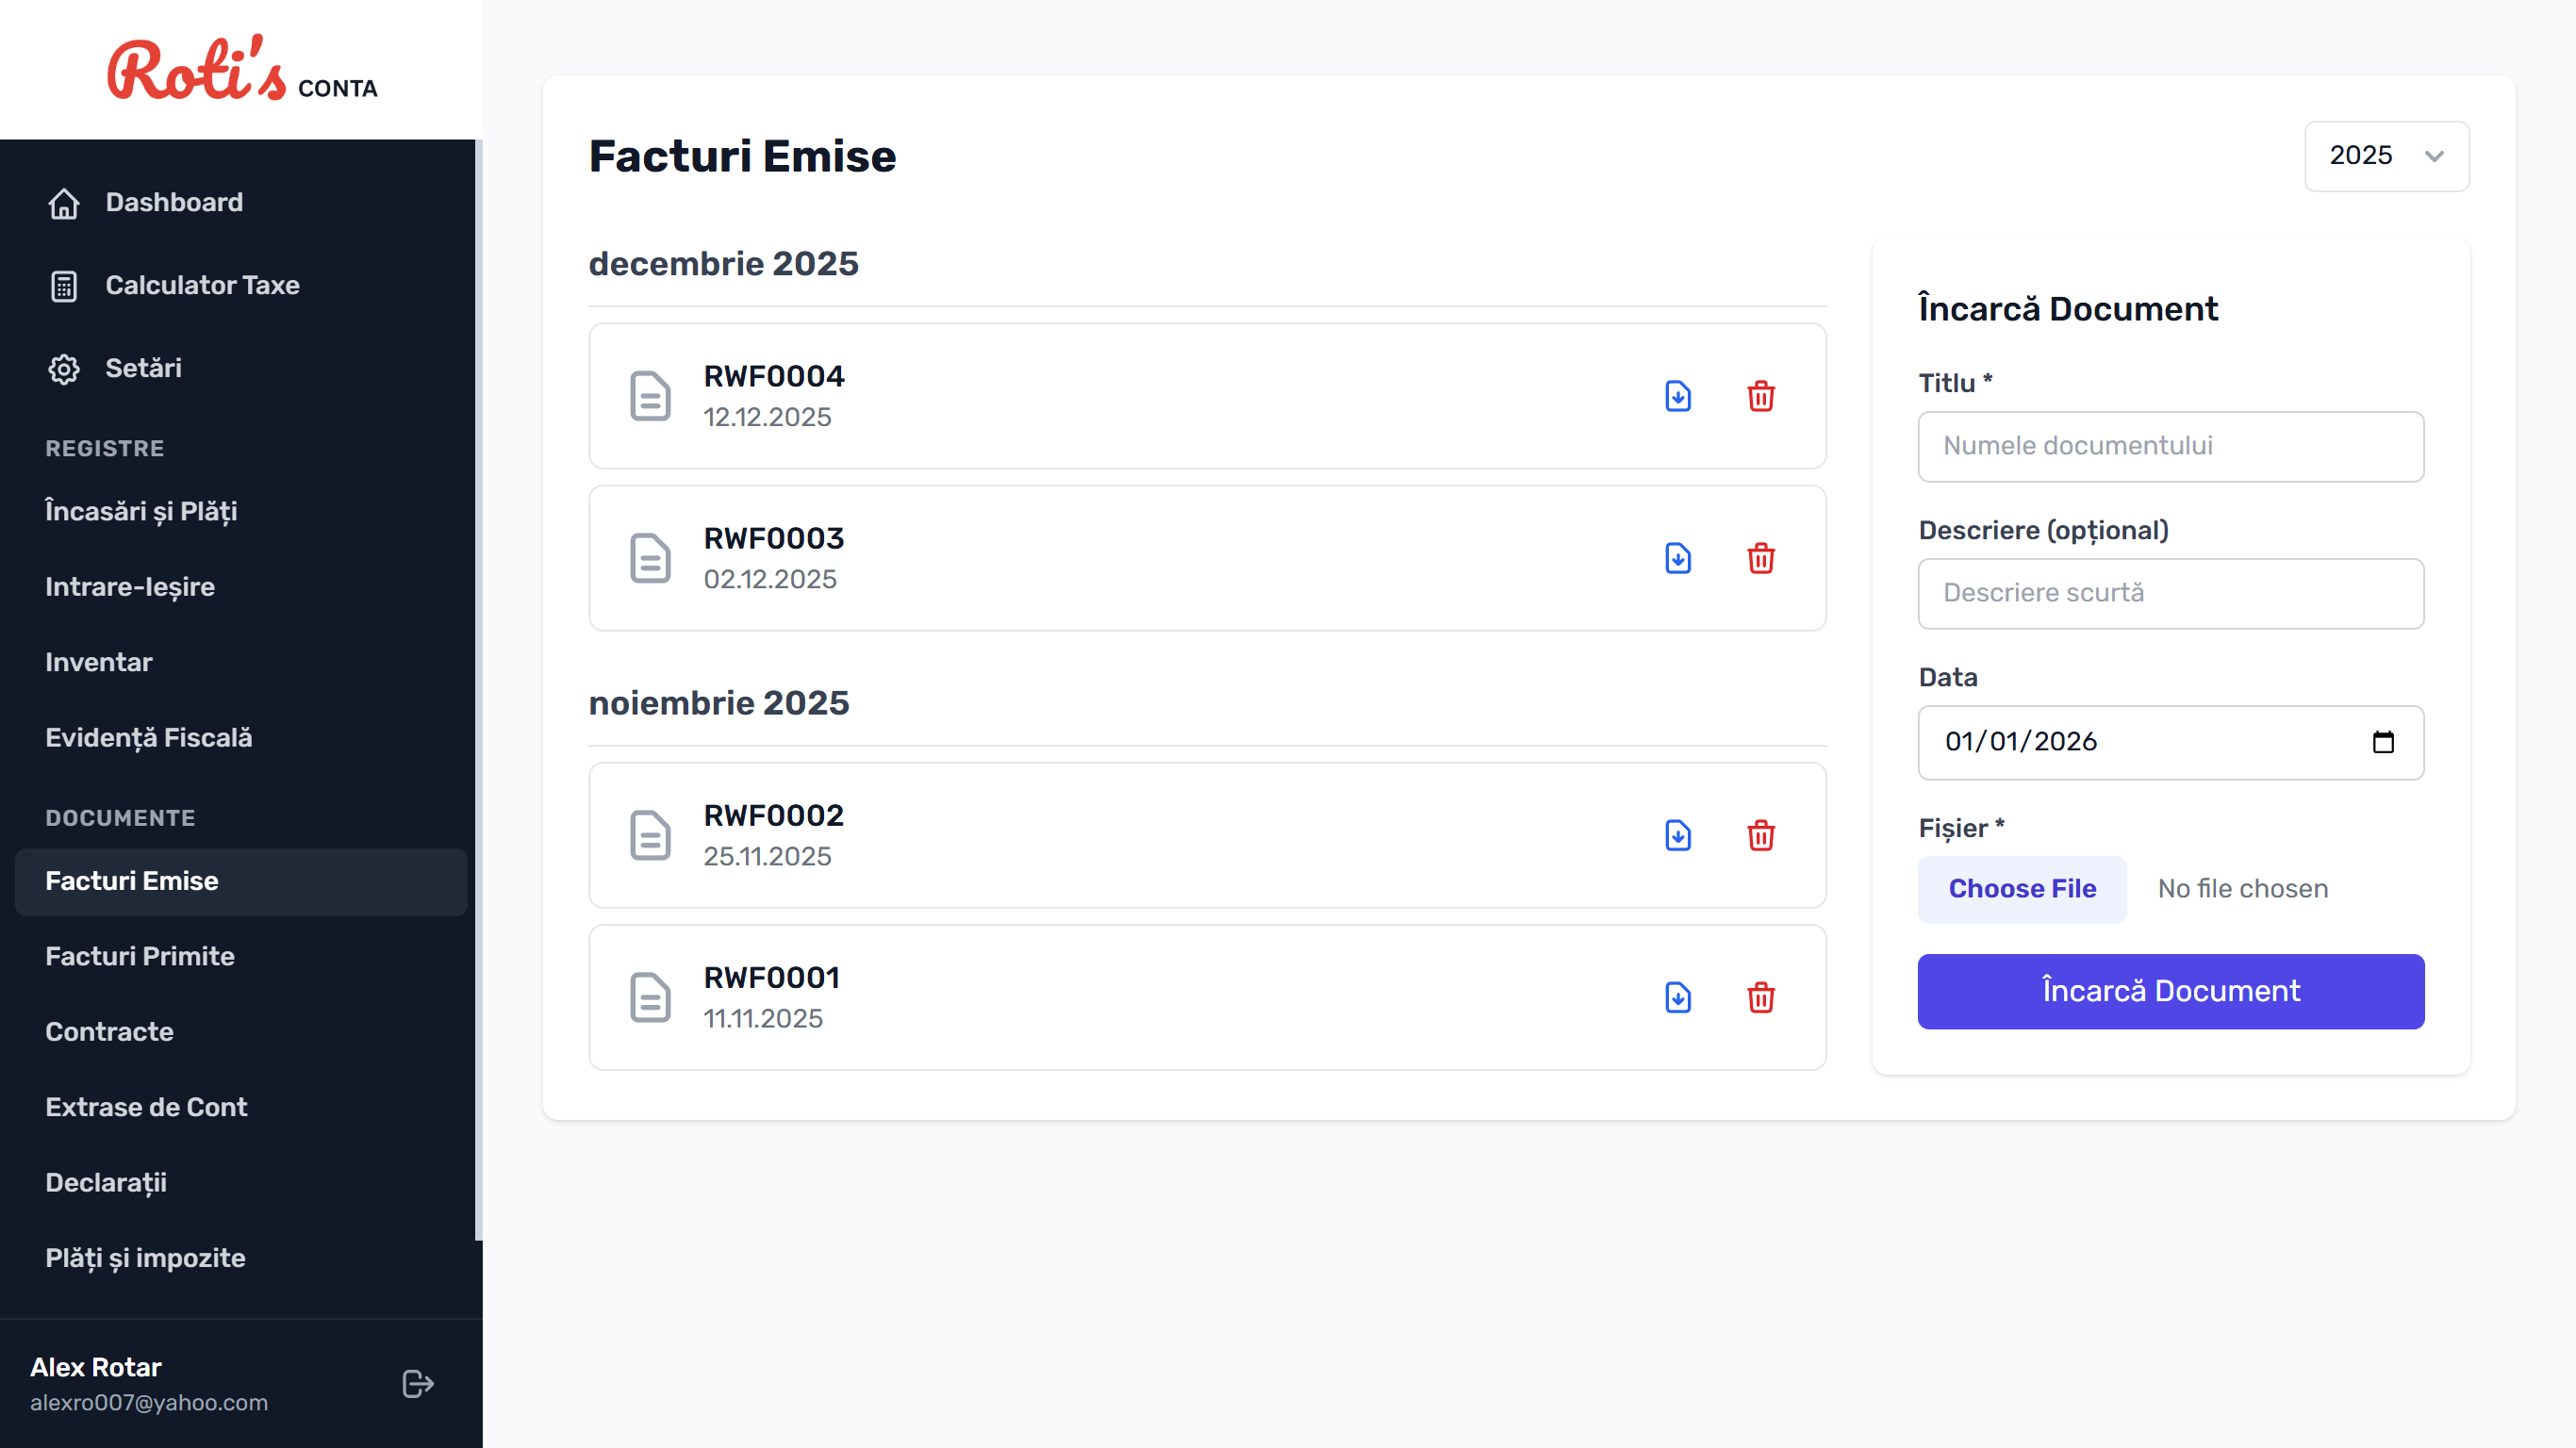Open the 2025 year selector dropdown

(x=2386, y=156)
